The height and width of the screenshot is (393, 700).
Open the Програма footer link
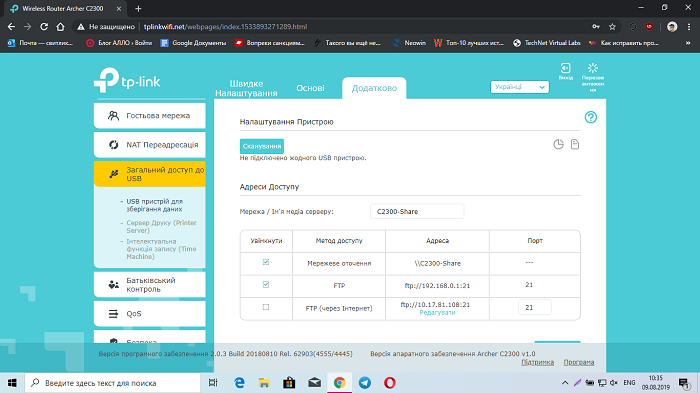click(x=579, y=362)
